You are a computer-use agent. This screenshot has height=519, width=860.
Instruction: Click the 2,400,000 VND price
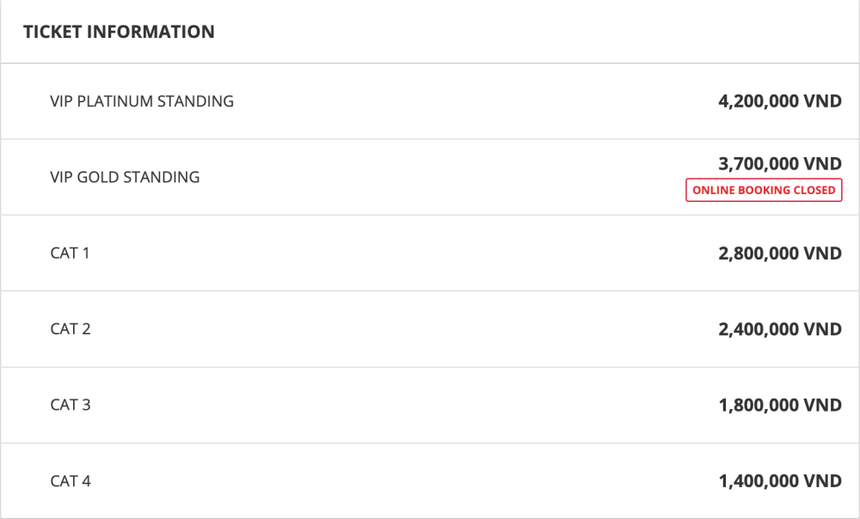point(780,329)
